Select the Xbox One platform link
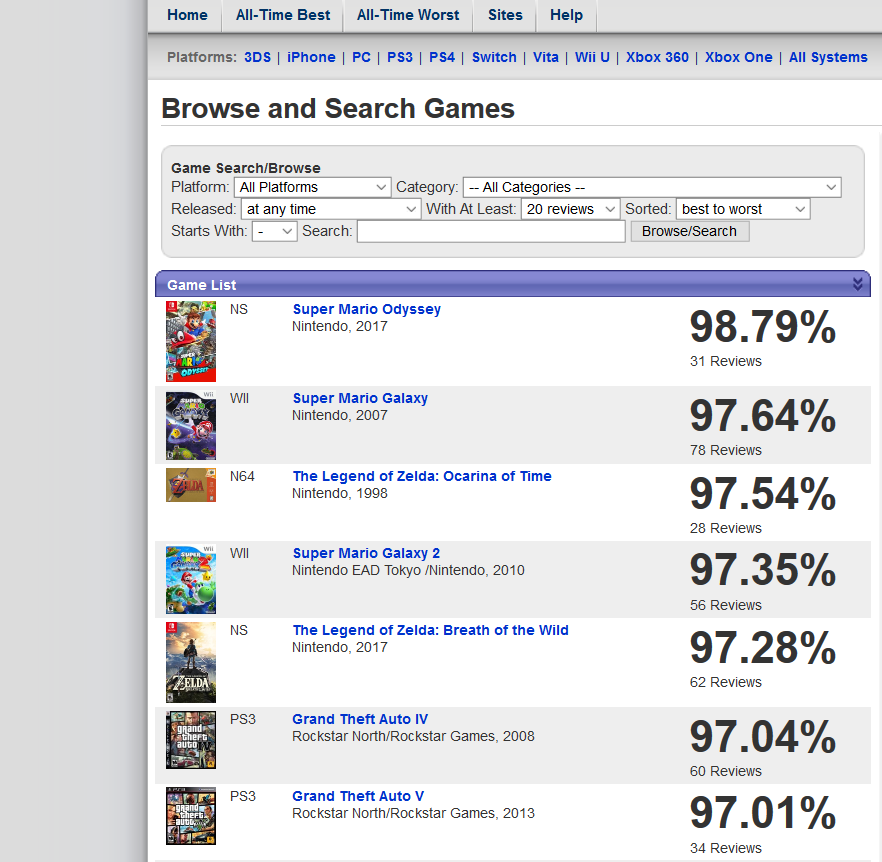The height and width of the screenshot is (862, 882). pyautogui.click(x=739, y=57)
